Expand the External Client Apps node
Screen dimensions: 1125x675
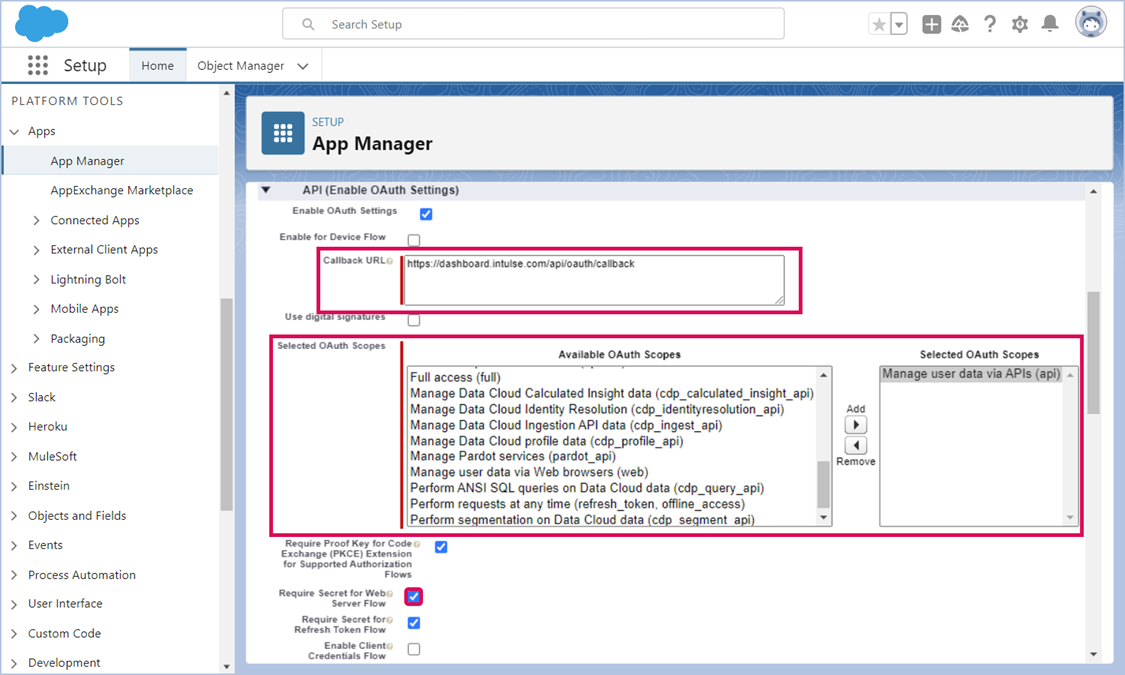tap(37, 250)
